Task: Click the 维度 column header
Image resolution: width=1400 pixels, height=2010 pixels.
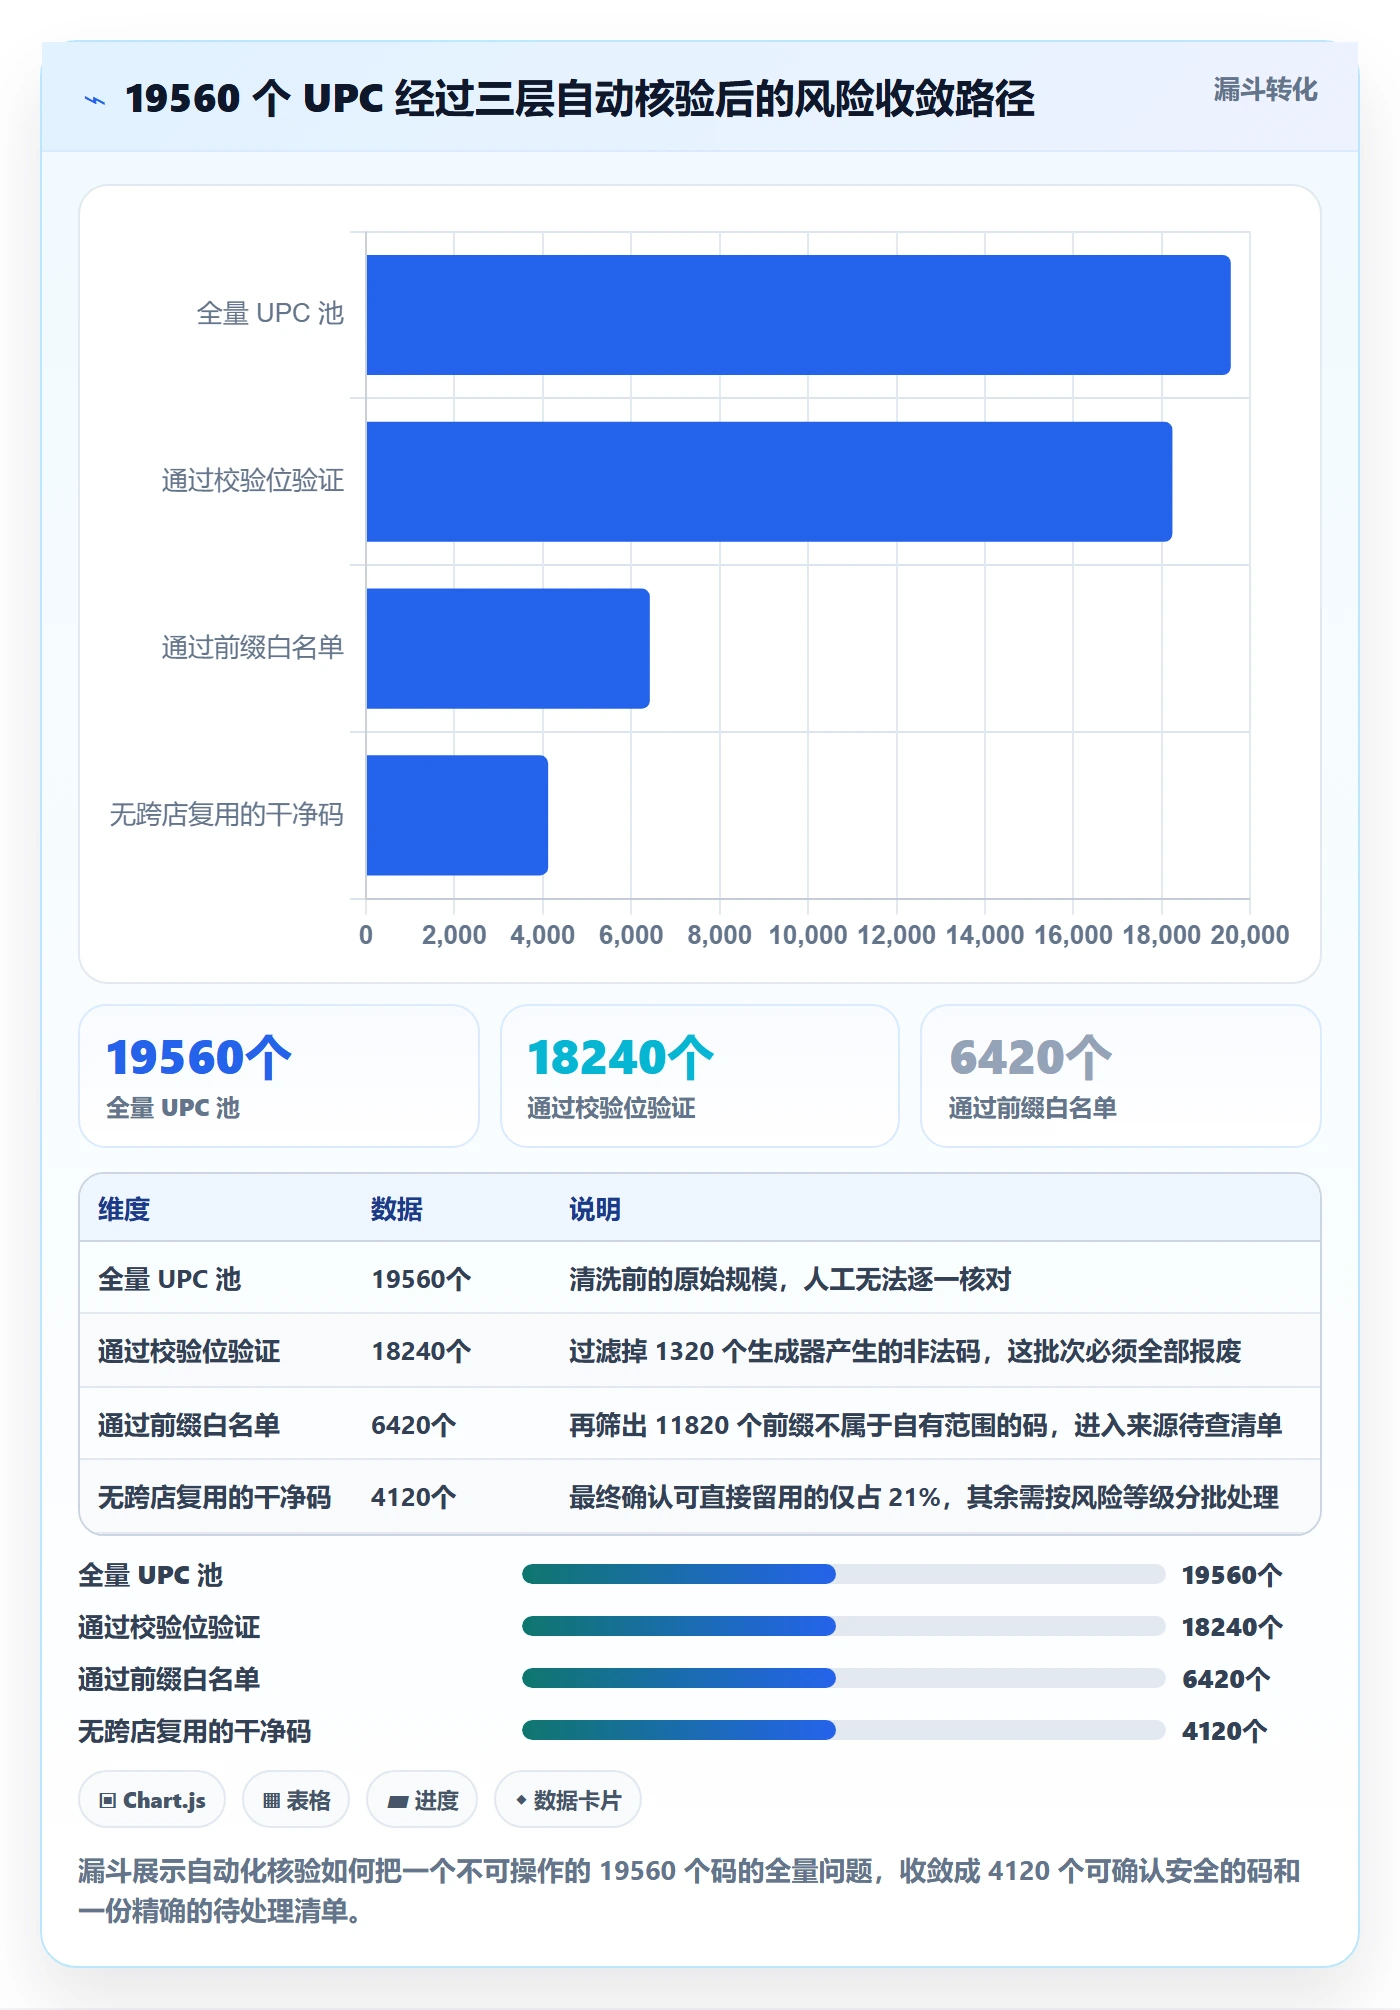Action: (x=124, y=1209)
